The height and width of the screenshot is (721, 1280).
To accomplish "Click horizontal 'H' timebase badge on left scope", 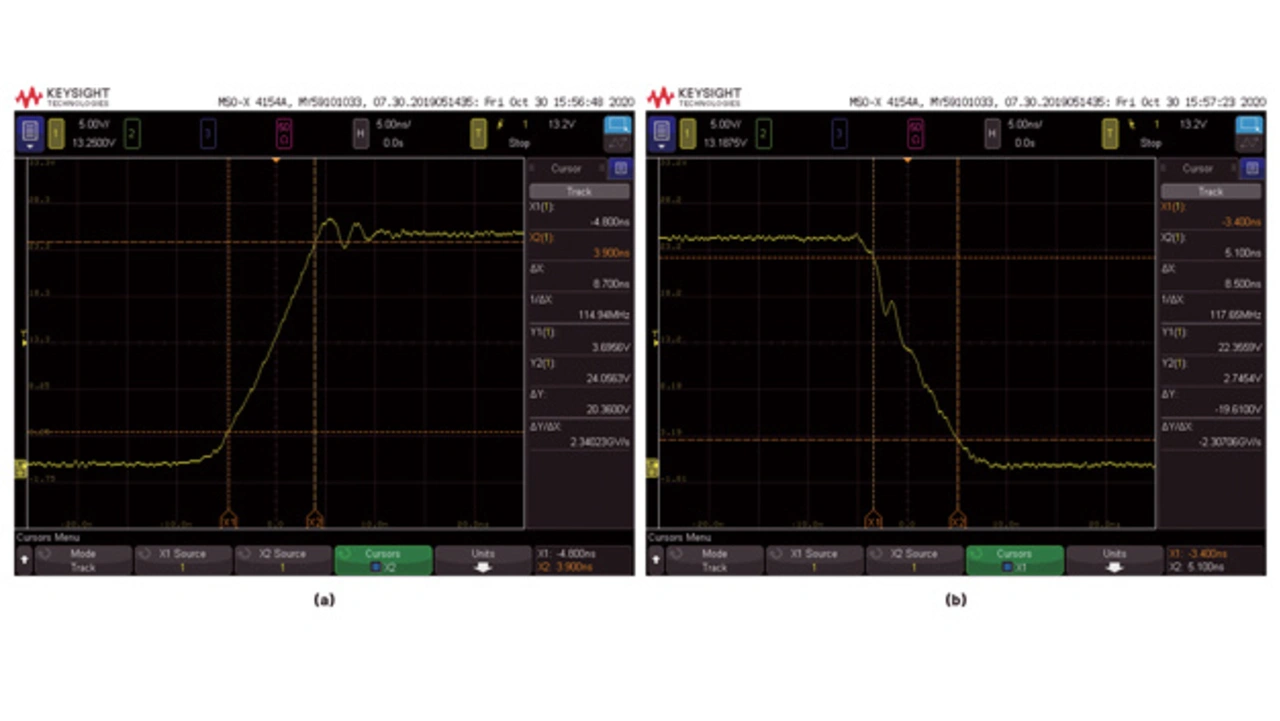I will pos(360,132).
